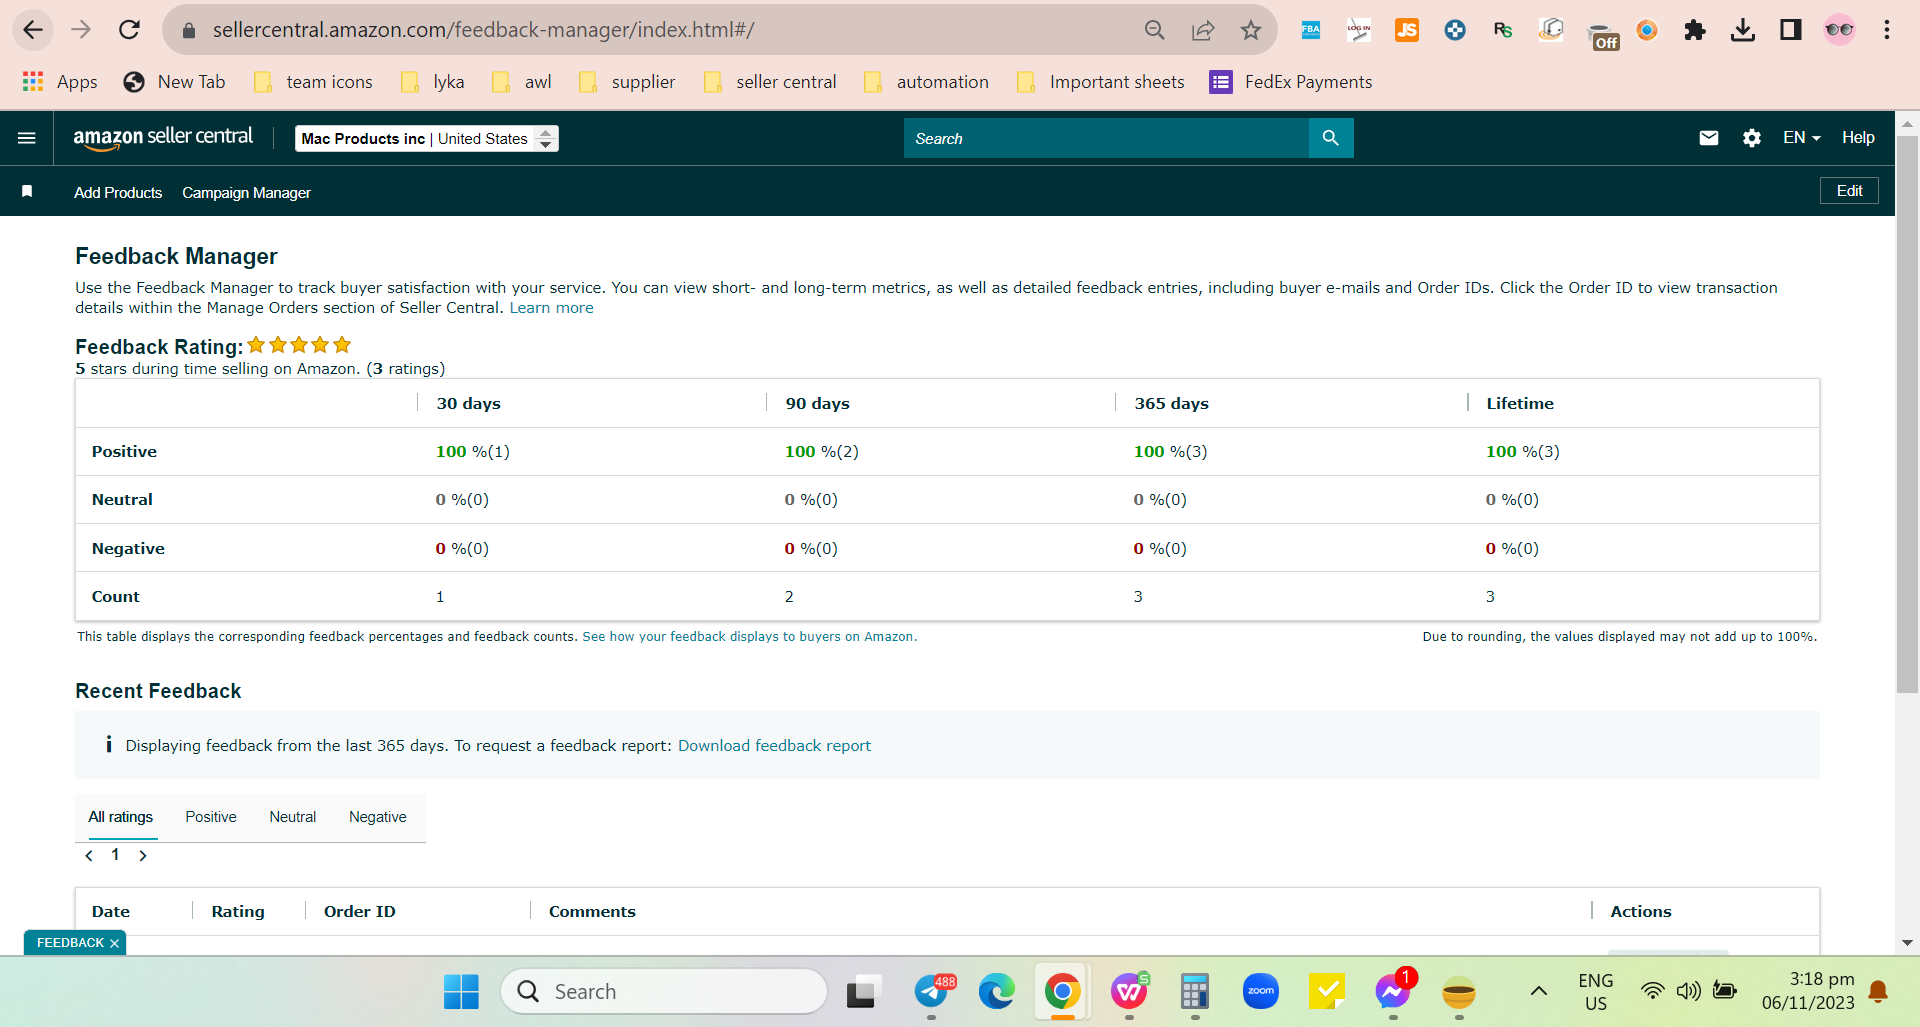Viewport: 1920px width, 1027px height.
Task: Open the Chrome three-dot menu
Action: 1887,30
